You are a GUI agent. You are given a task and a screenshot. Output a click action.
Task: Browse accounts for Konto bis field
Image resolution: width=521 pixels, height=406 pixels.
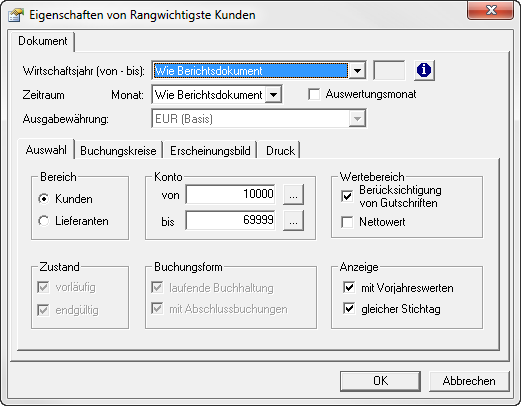click(x=293, y=220)
